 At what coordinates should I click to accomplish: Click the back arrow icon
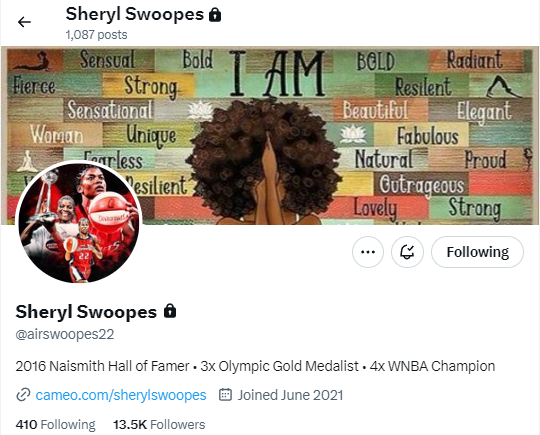point(24,22)
